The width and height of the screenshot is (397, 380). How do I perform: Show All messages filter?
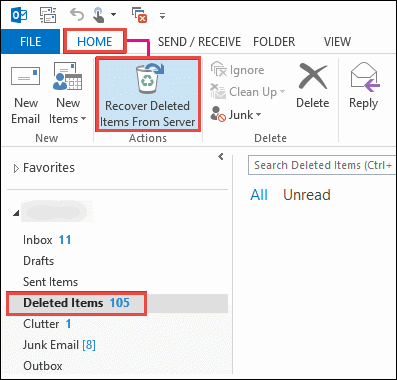[x=259, y=195]
